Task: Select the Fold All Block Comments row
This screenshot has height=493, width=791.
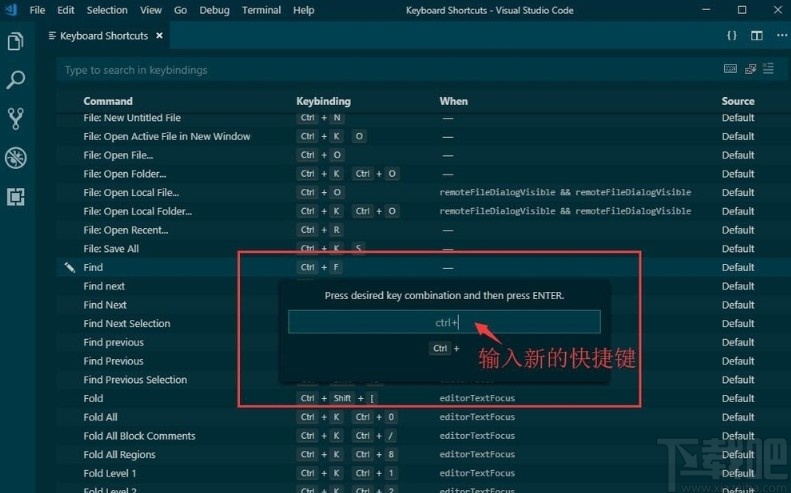Action: click(423, 435)
